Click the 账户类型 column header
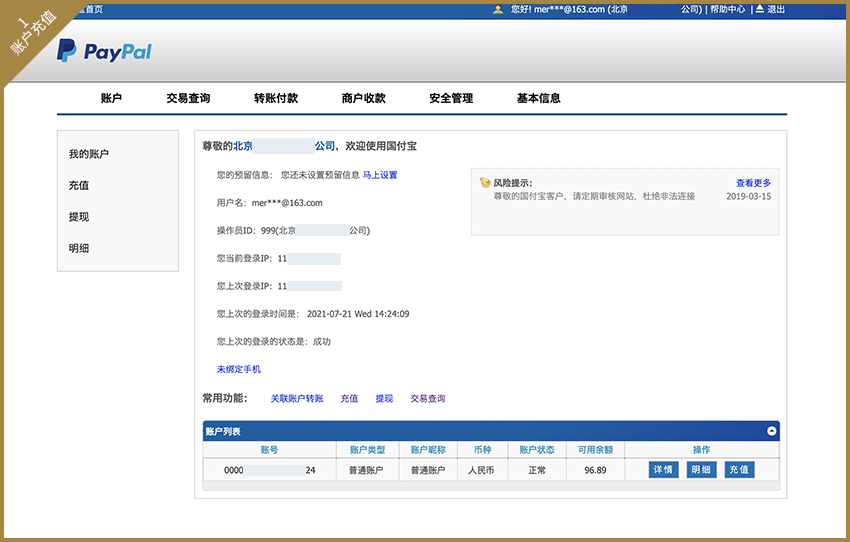The width and height of the screenshot is (850, 542). 368,450
